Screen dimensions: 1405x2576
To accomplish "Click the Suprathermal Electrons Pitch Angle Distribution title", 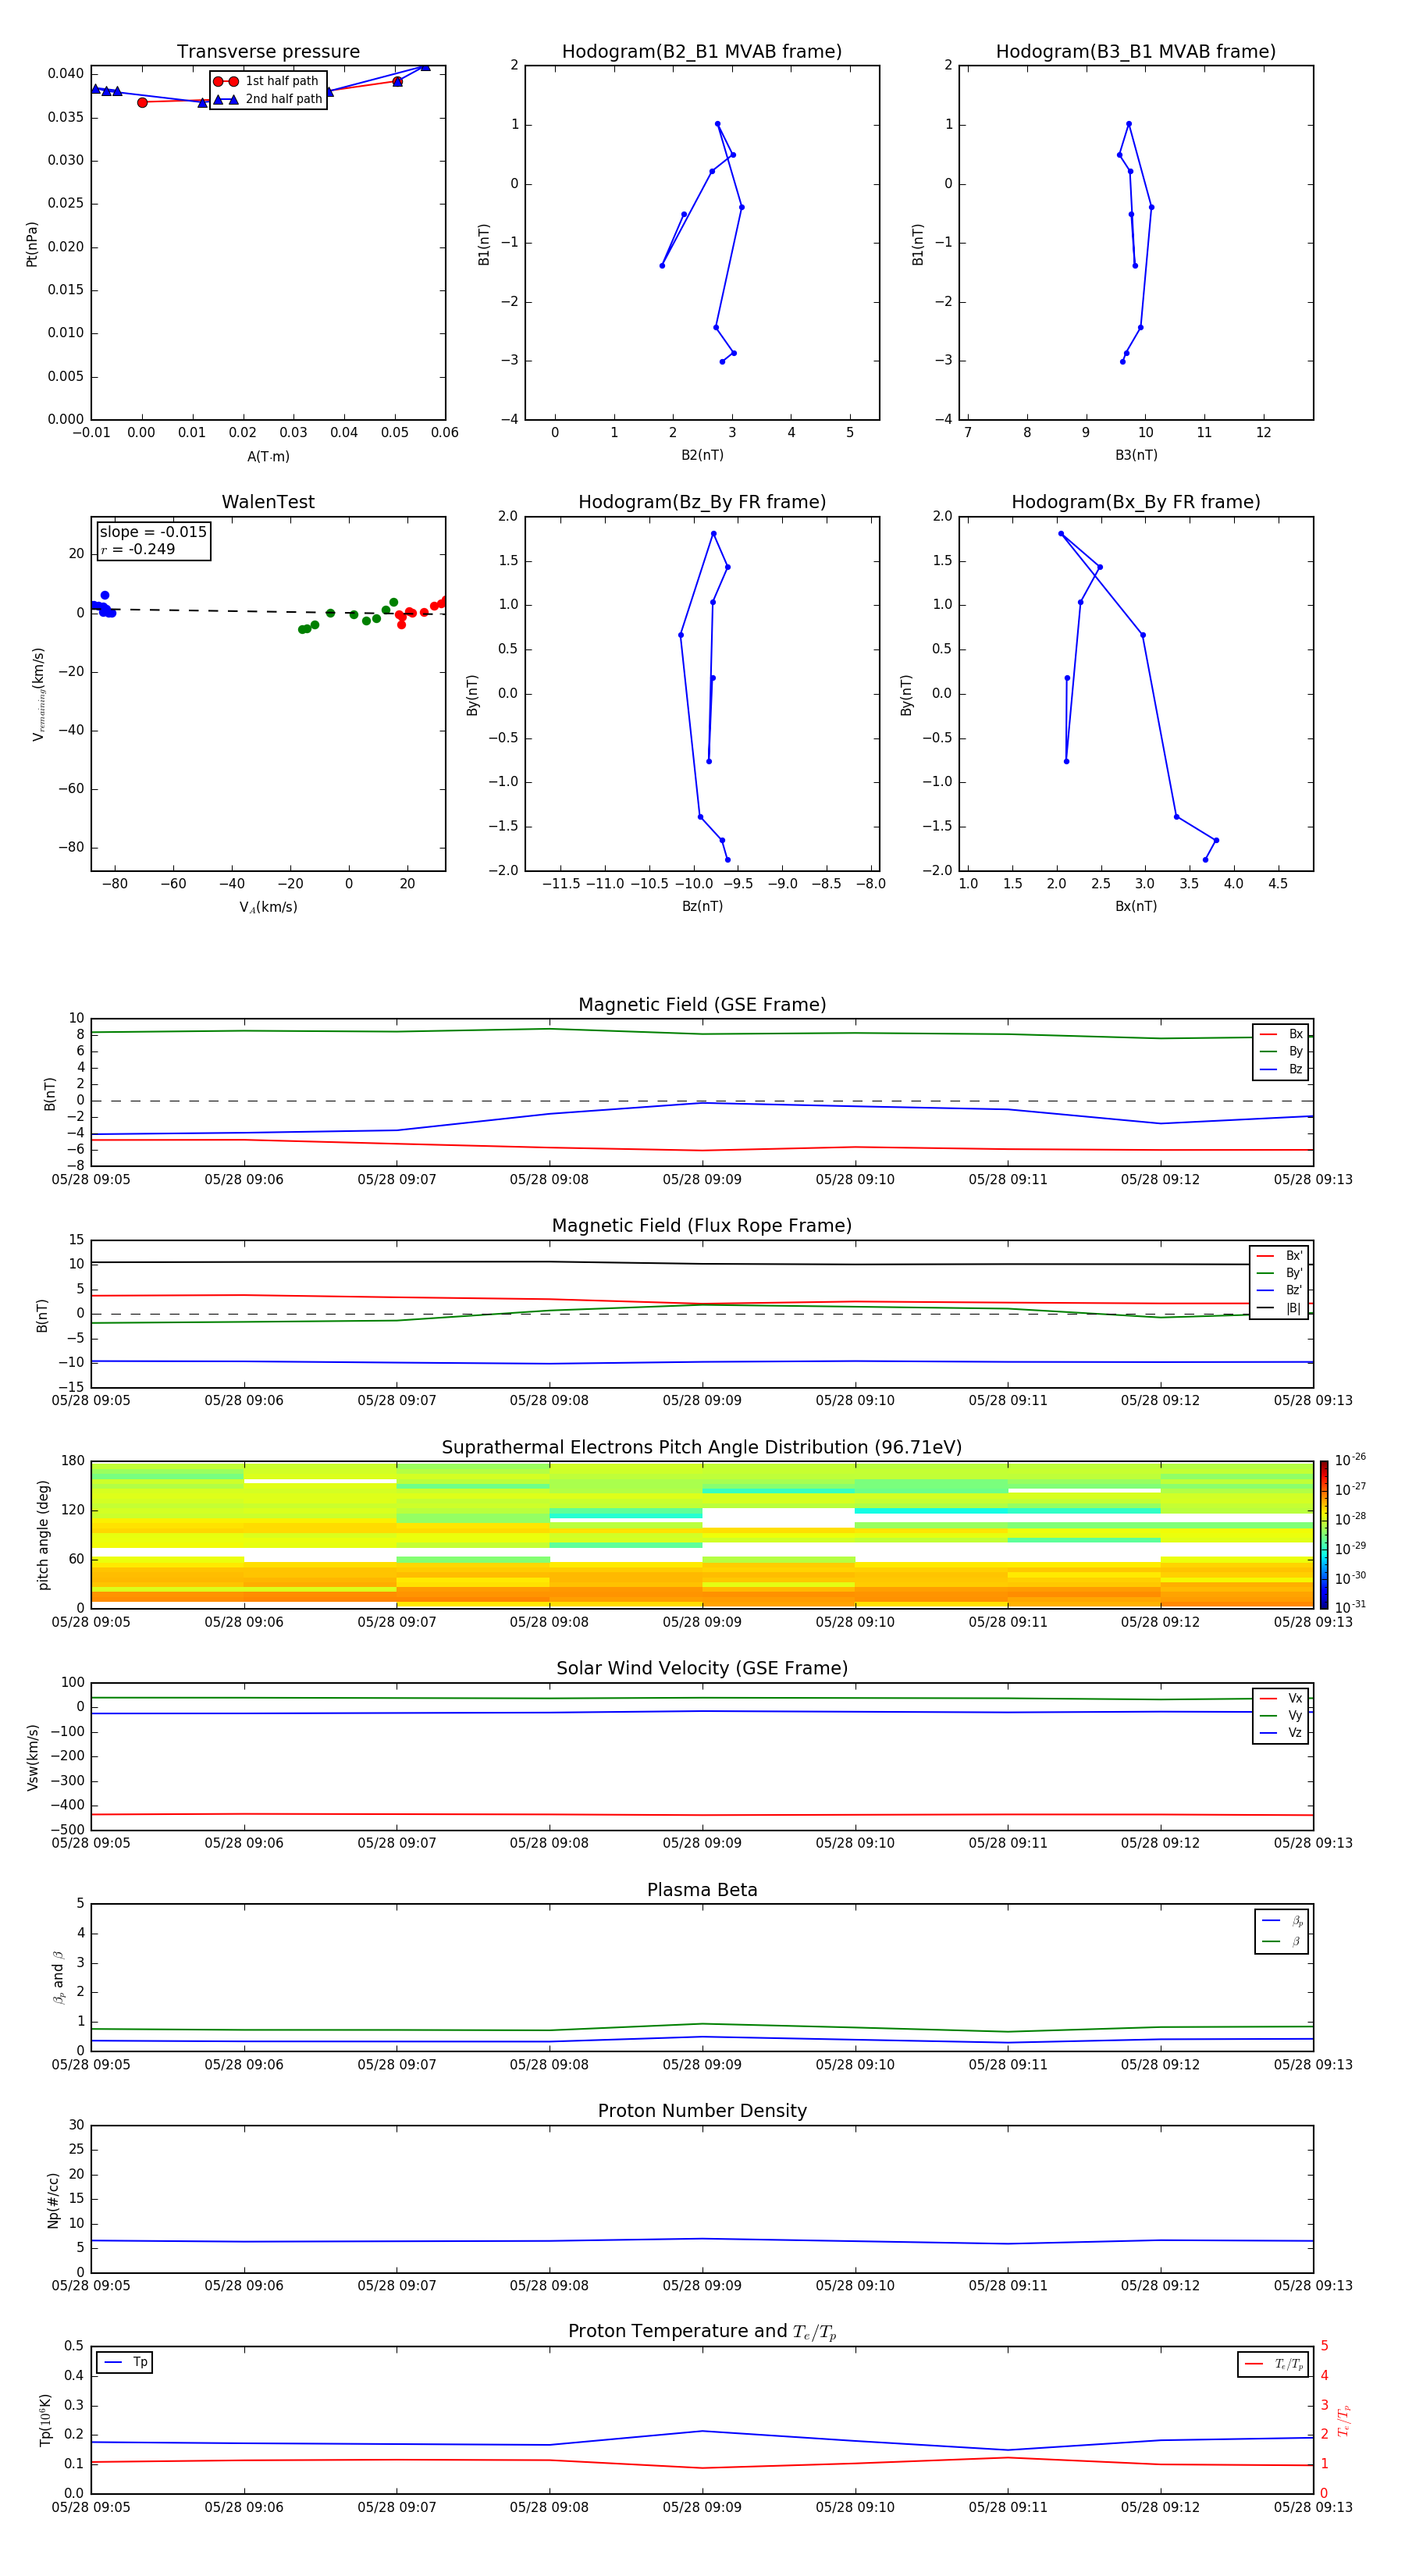I will (x=702, y=1447).
